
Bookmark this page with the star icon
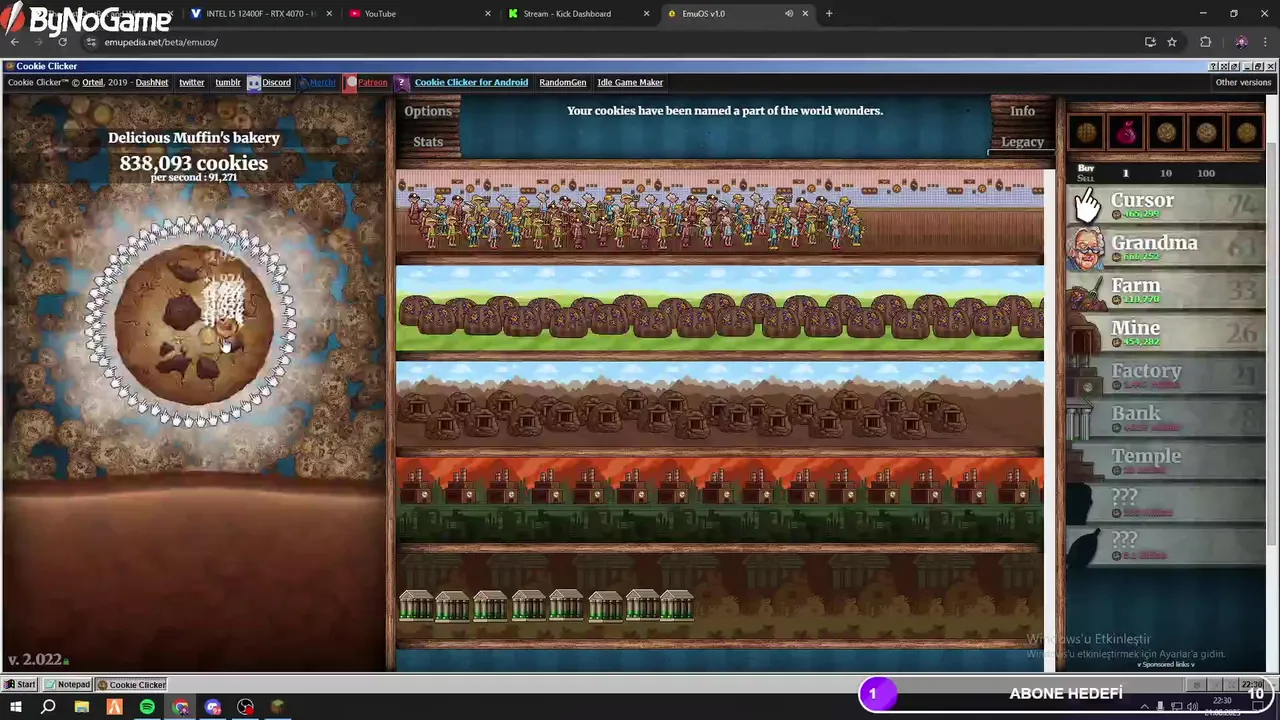1172,42
